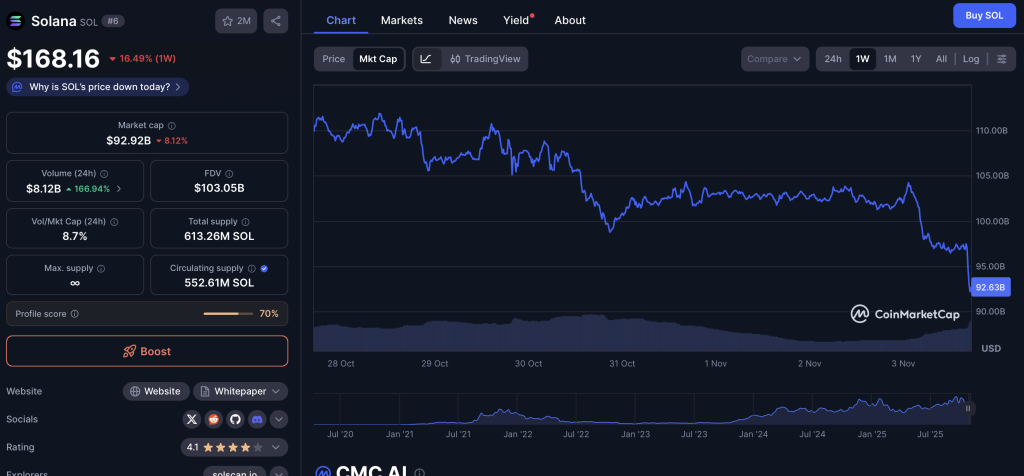Click the Total supply info icon
The height and width of the screenshot is (476, 1024).
pos(244,222)
